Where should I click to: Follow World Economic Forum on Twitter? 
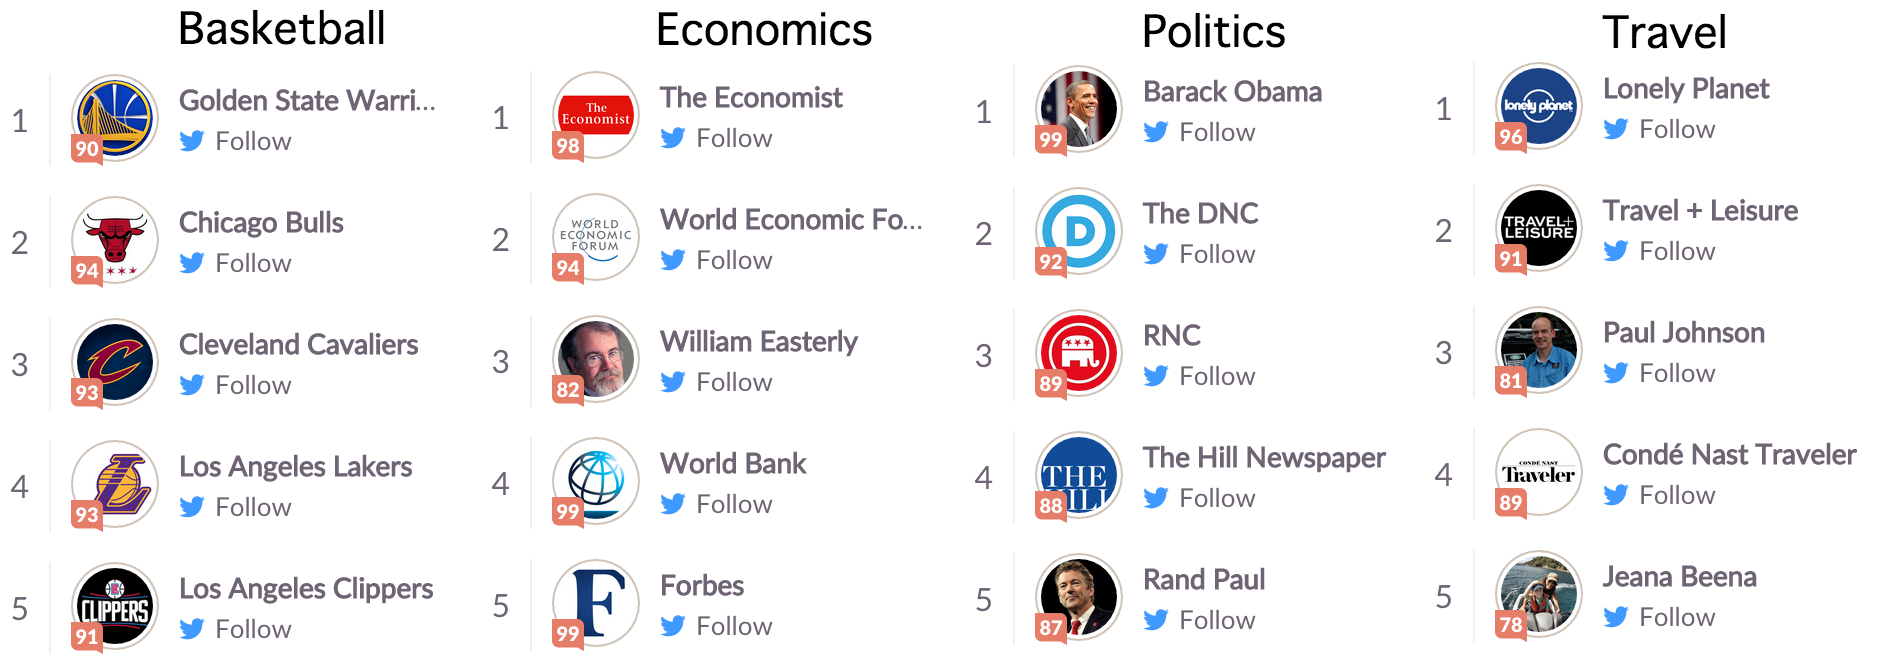[x=716, y=260]
